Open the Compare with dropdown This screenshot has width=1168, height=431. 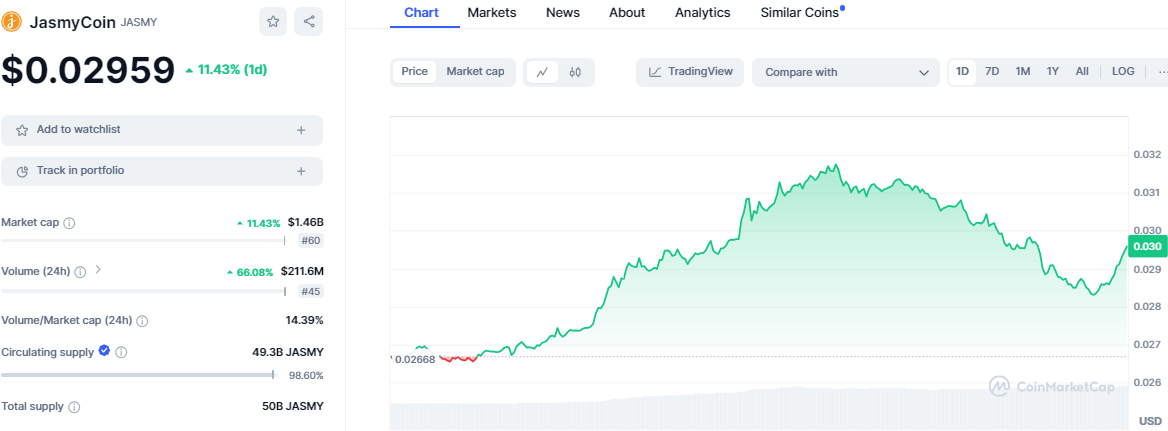coord(845,72)
